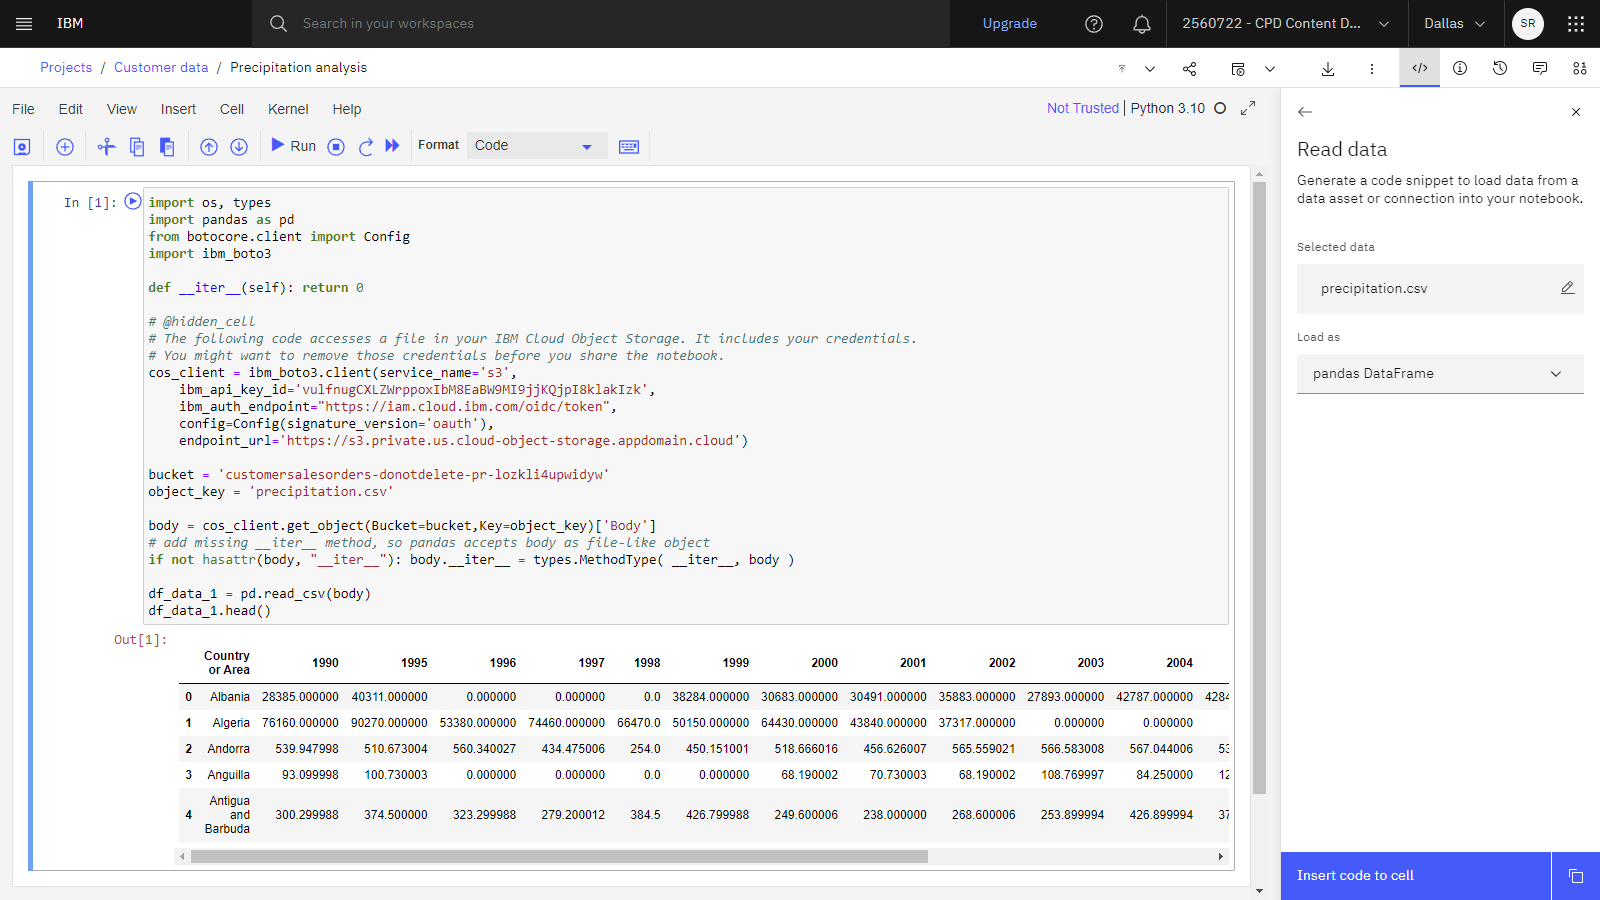Open the Help menu
1600x900 pixels.
coord(347,109)
